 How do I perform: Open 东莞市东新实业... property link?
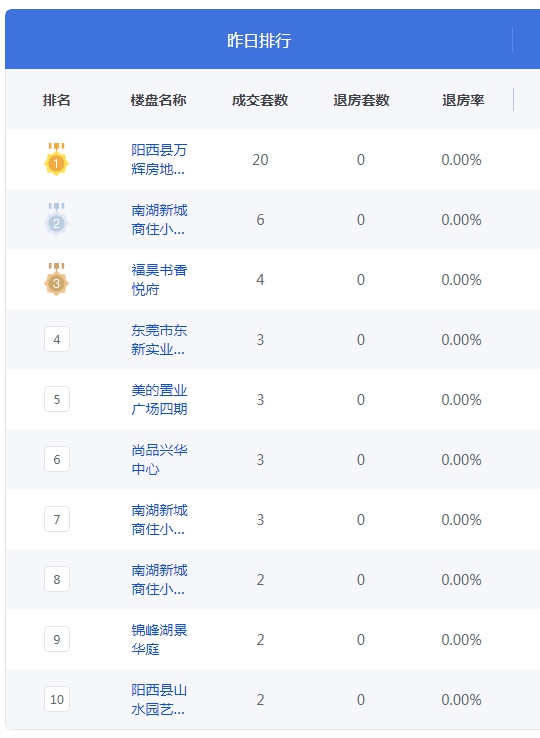[159, 339]
